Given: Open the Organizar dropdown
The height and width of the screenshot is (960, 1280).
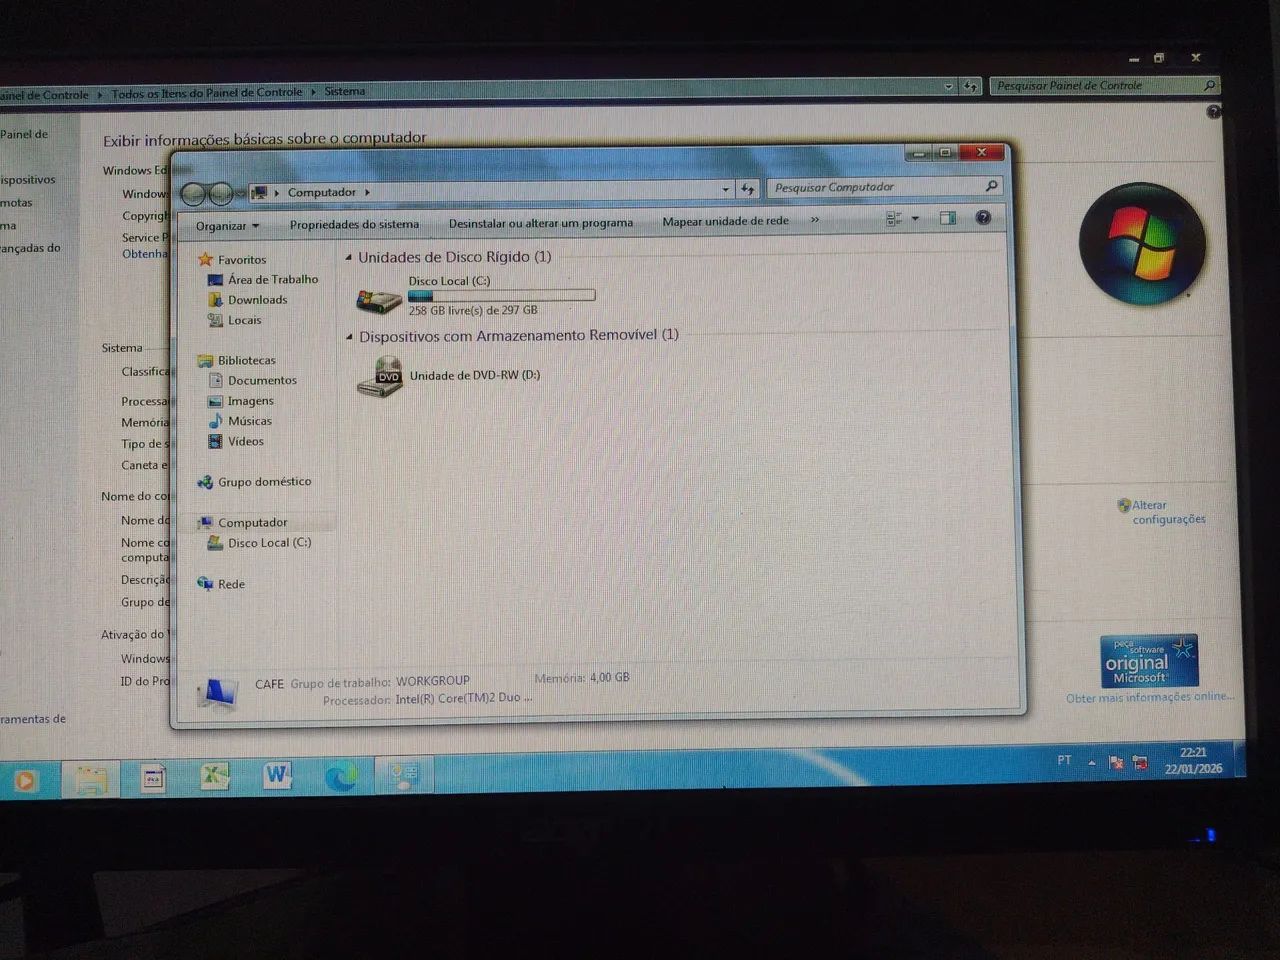Looking at the screenshot, I should tap(224, 226).
